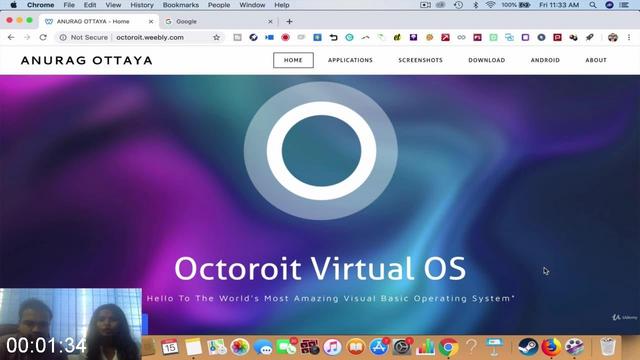Click the menu bar clock Fri 11:33 AM
The width and height of the screenshot is (640, 360).
click(x=559, y=5)
